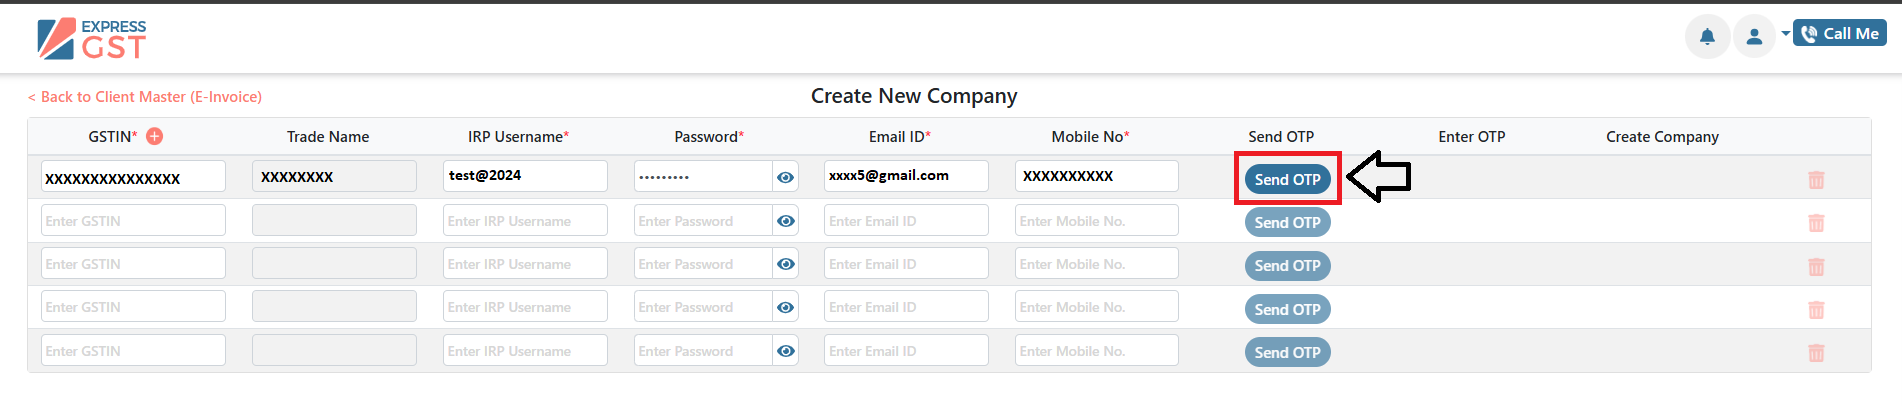Delete the second row with trash icon
Screen dimensions: 1902x406
tap(1816, 223)
